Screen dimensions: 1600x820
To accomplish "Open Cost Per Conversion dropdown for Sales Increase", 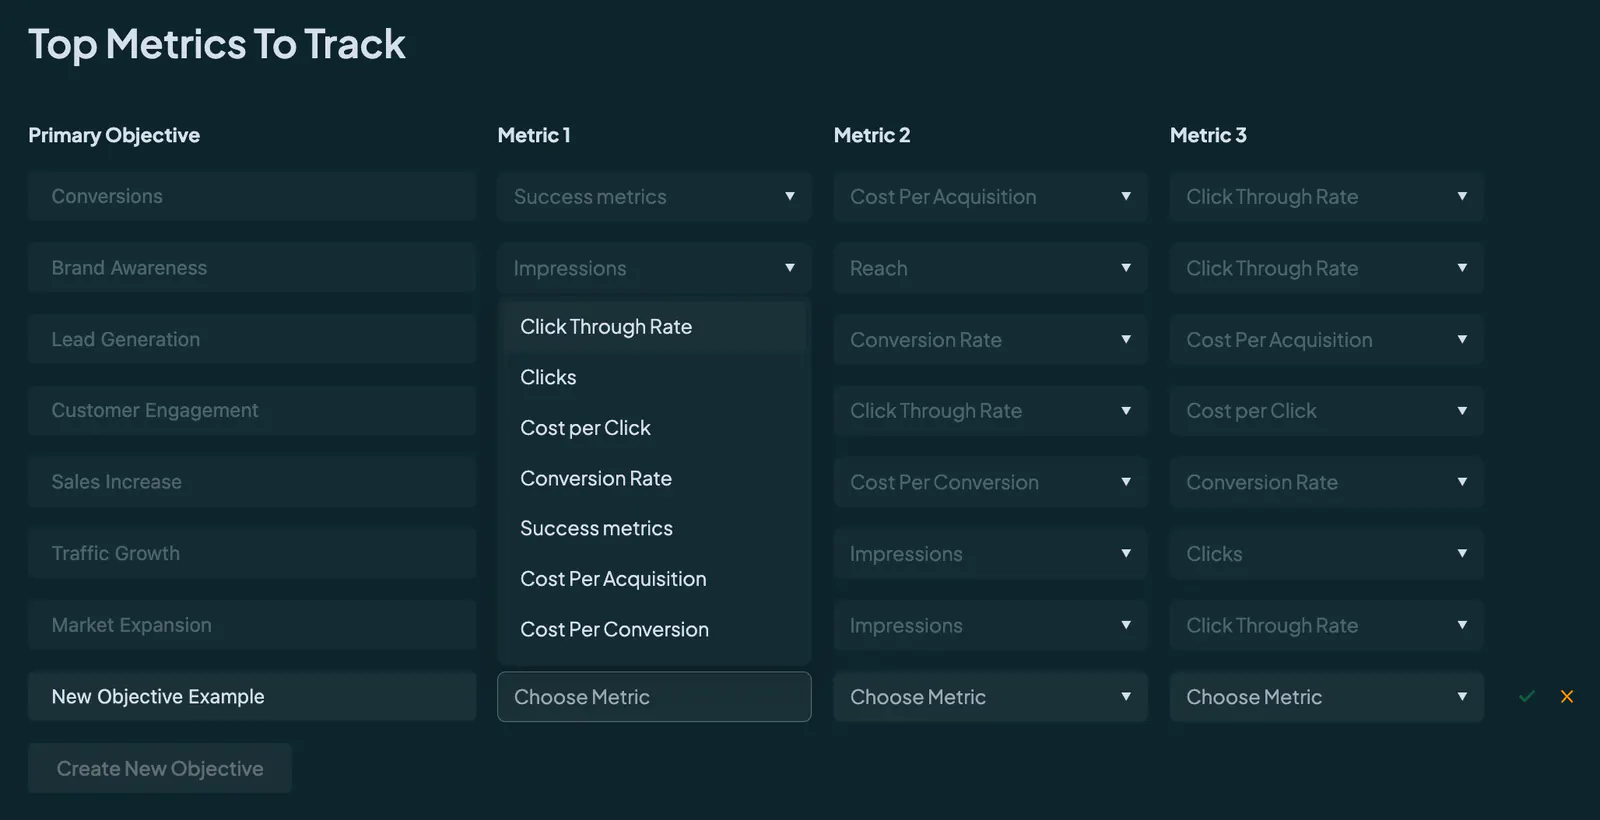I will coord(990,482).
